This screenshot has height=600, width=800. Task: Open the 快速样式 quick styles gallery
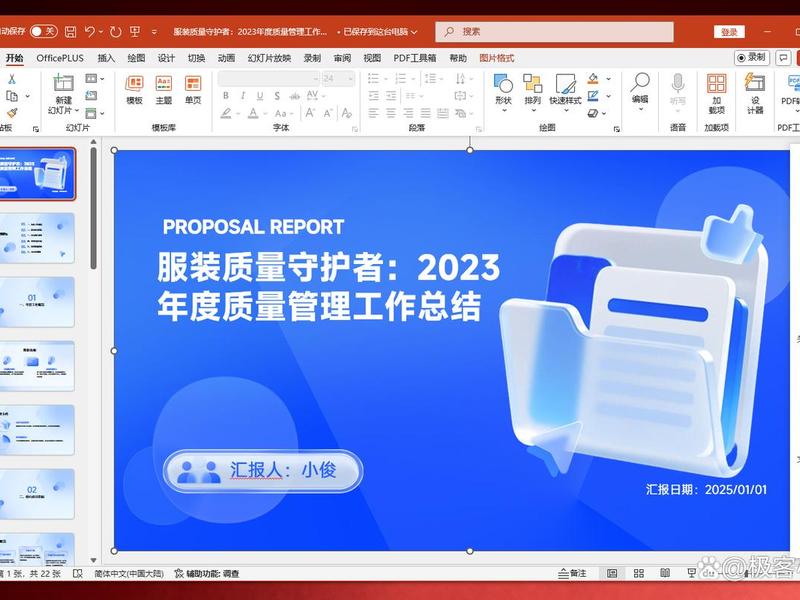point(565,93)
